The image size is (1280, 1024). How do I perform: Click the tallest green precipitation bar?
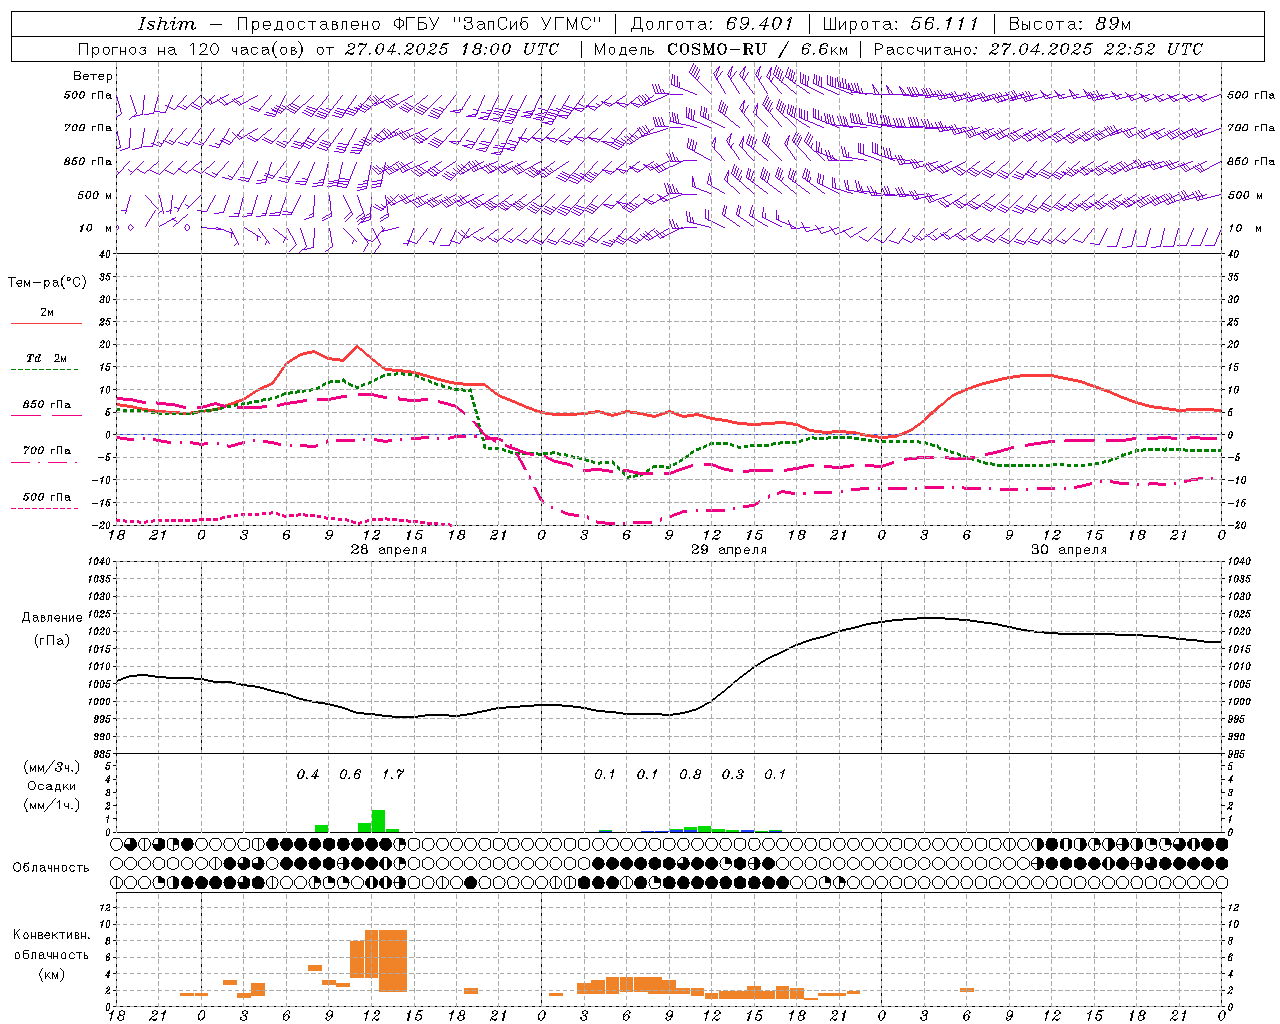(x=378, y=821)
